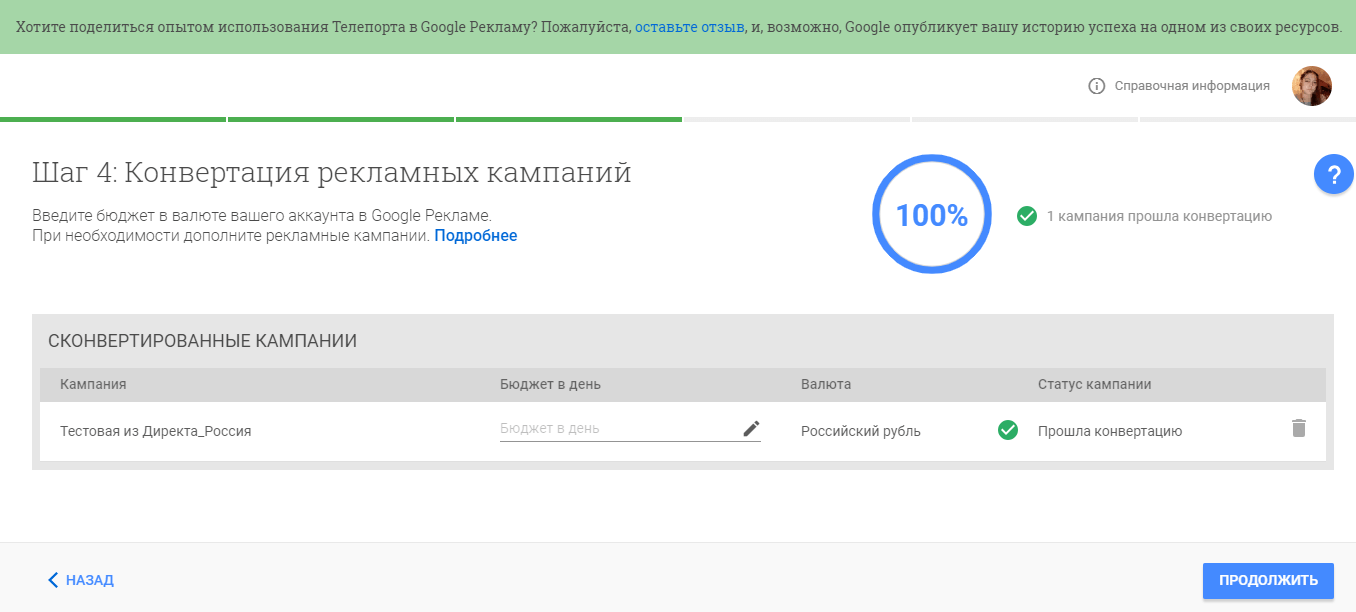This screenshot has height=612, width=1356.
Task: Click the green checkmark in the status column
Action: pos(1009,428)
